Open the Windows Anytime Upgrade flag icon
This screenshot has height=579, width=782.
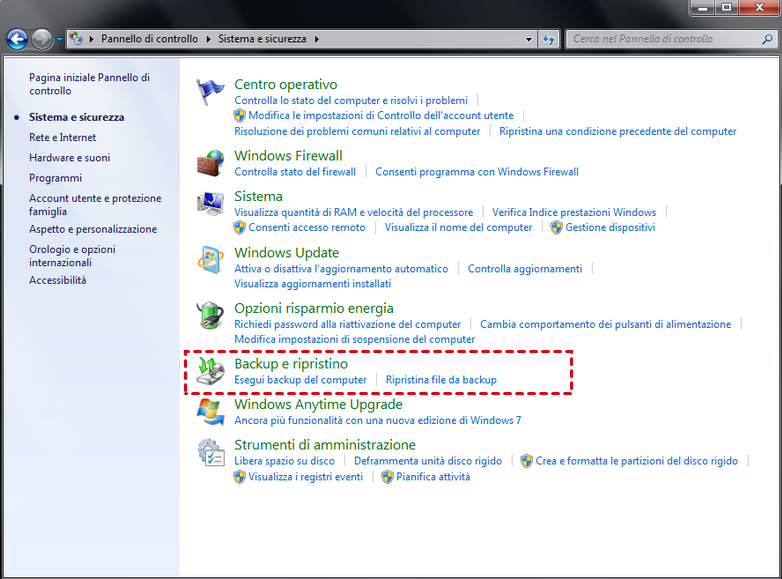coord(210,411)
